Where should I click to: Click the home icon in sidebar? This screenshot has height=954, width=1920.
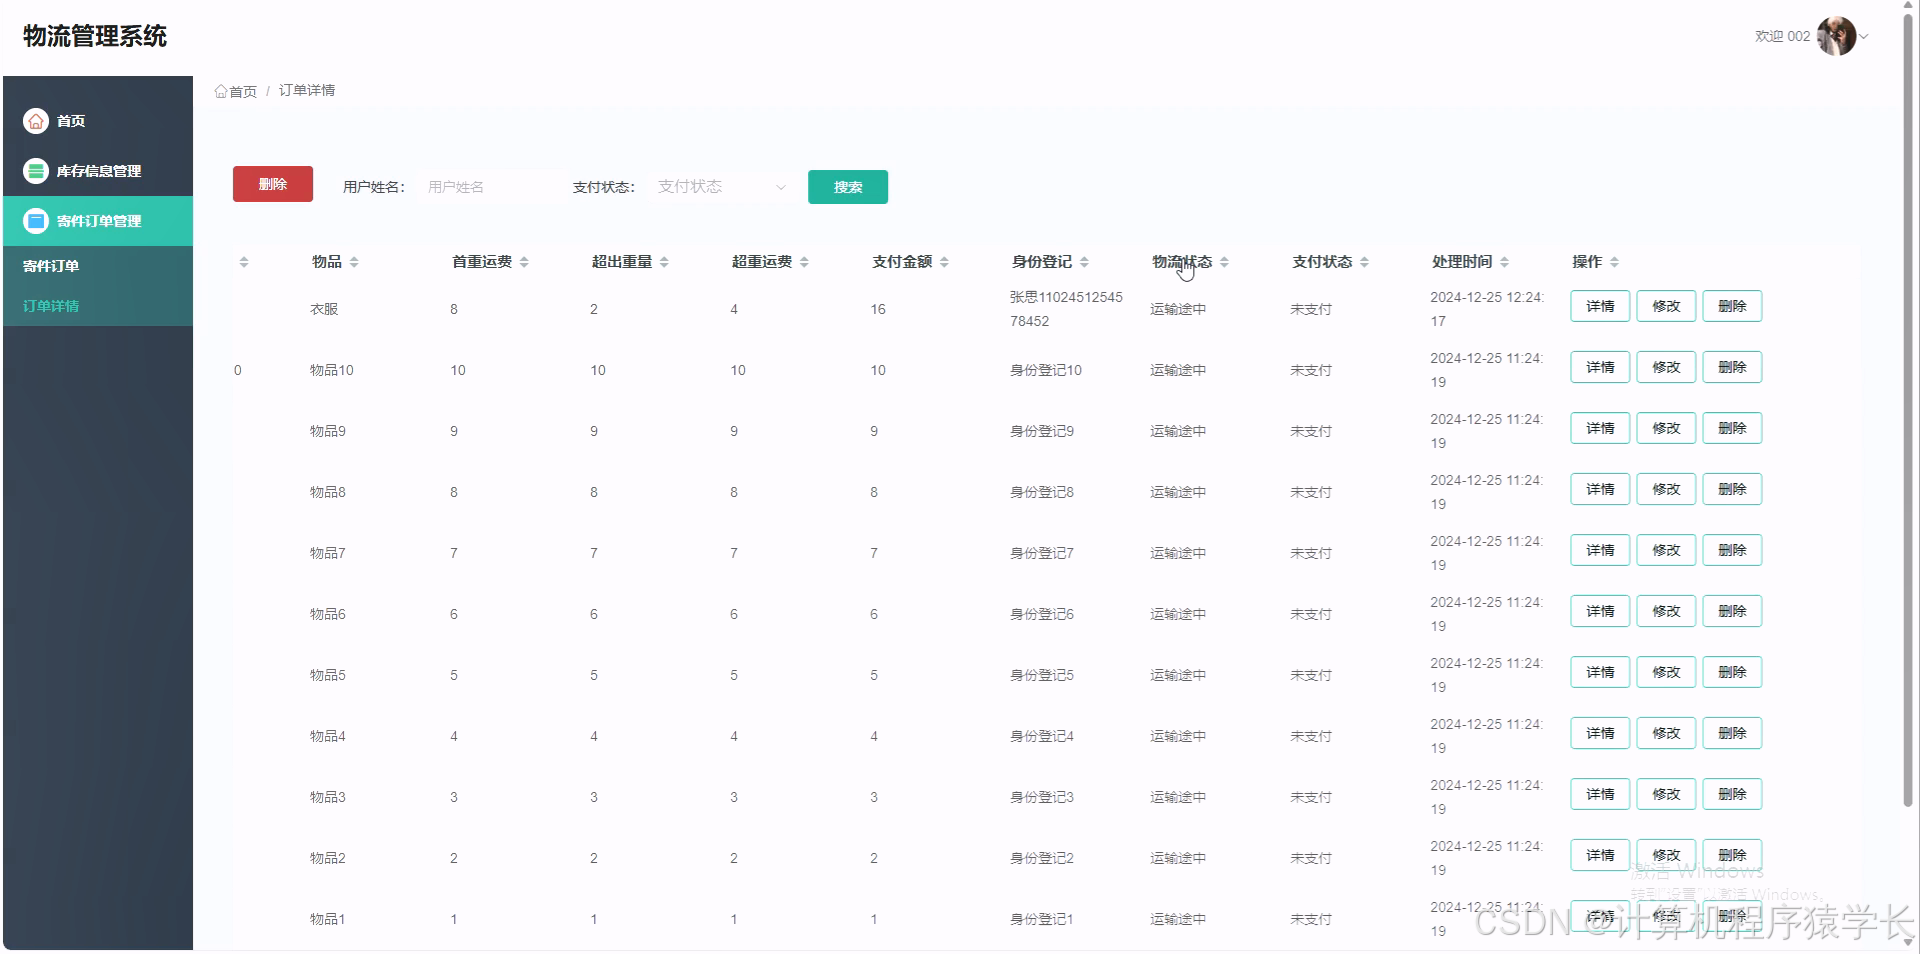click(x=36, y=121)
